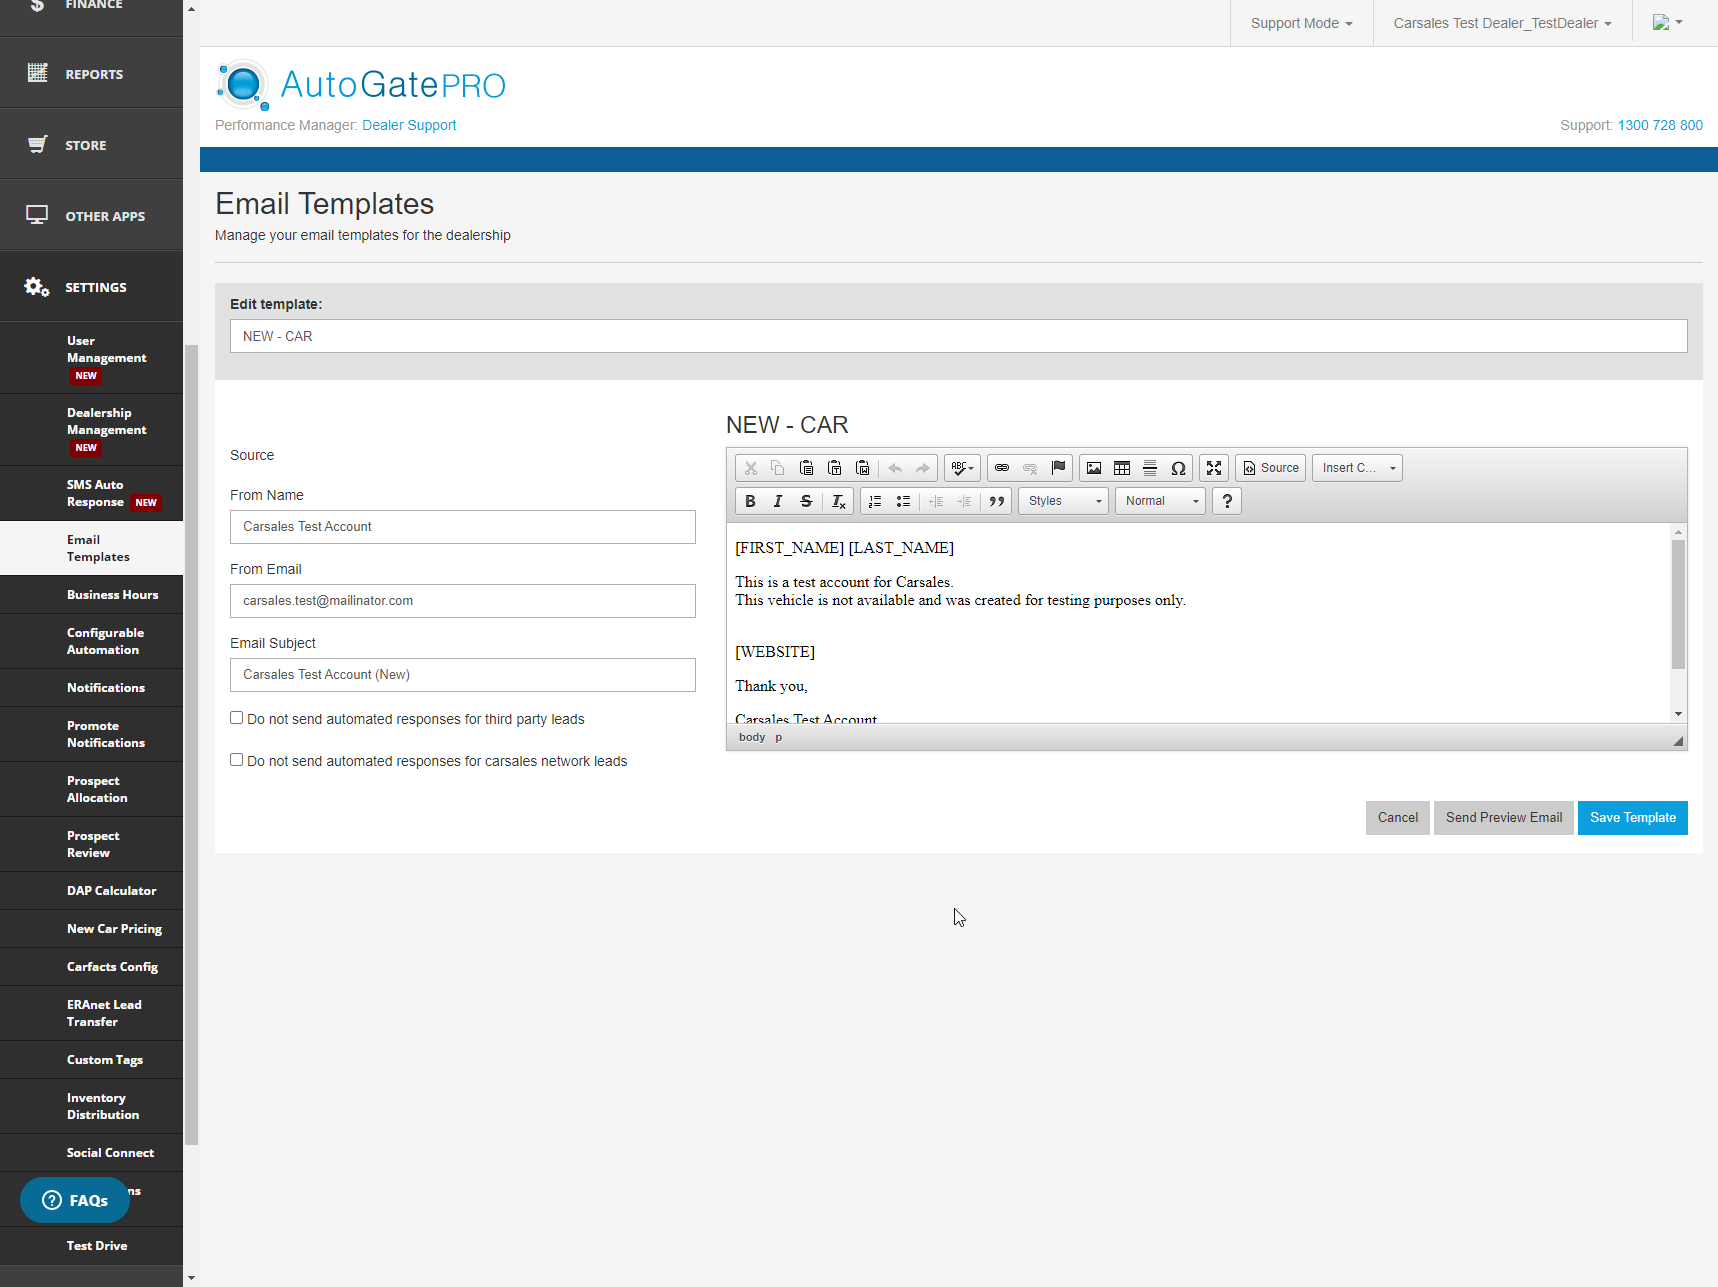Click the Remove Format icon
The height and width of the screenshot is (1287, 1718).
[838, 501]
